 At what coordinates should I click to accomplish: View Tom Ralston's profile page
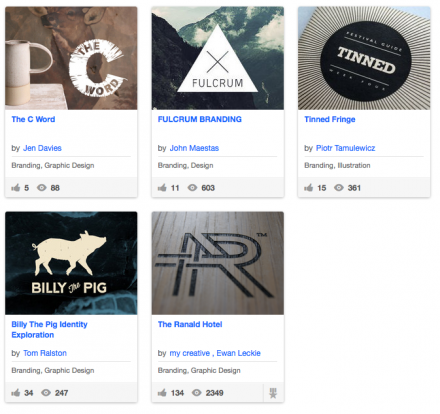pos(45,353)
